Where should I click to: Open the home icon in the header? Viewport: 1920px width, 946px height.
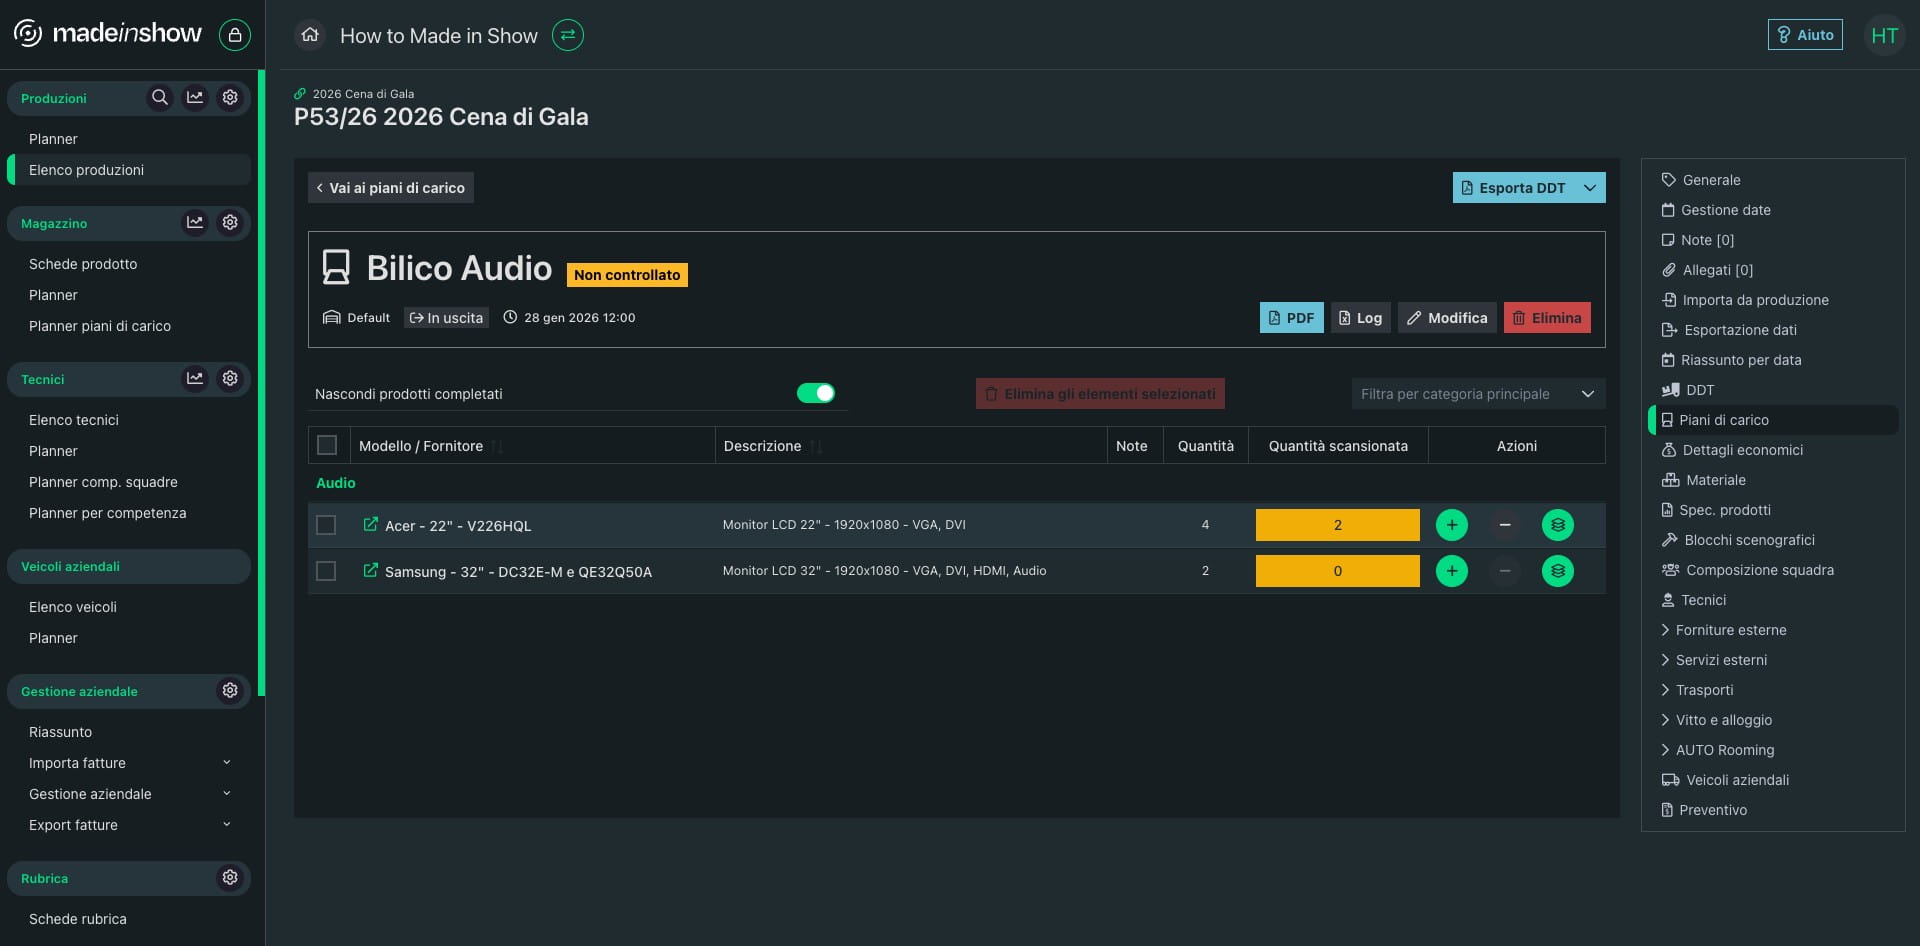pos(310,35)
